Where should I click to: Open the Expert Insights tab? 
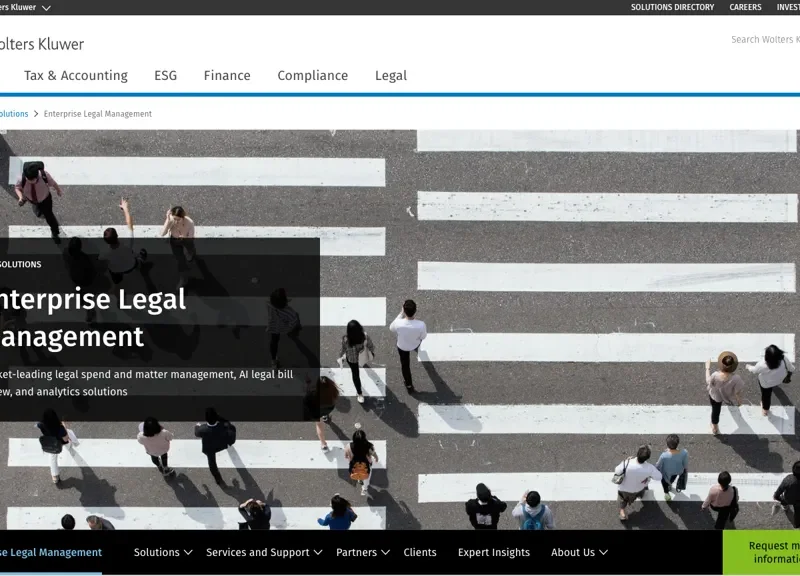[494, 552]
